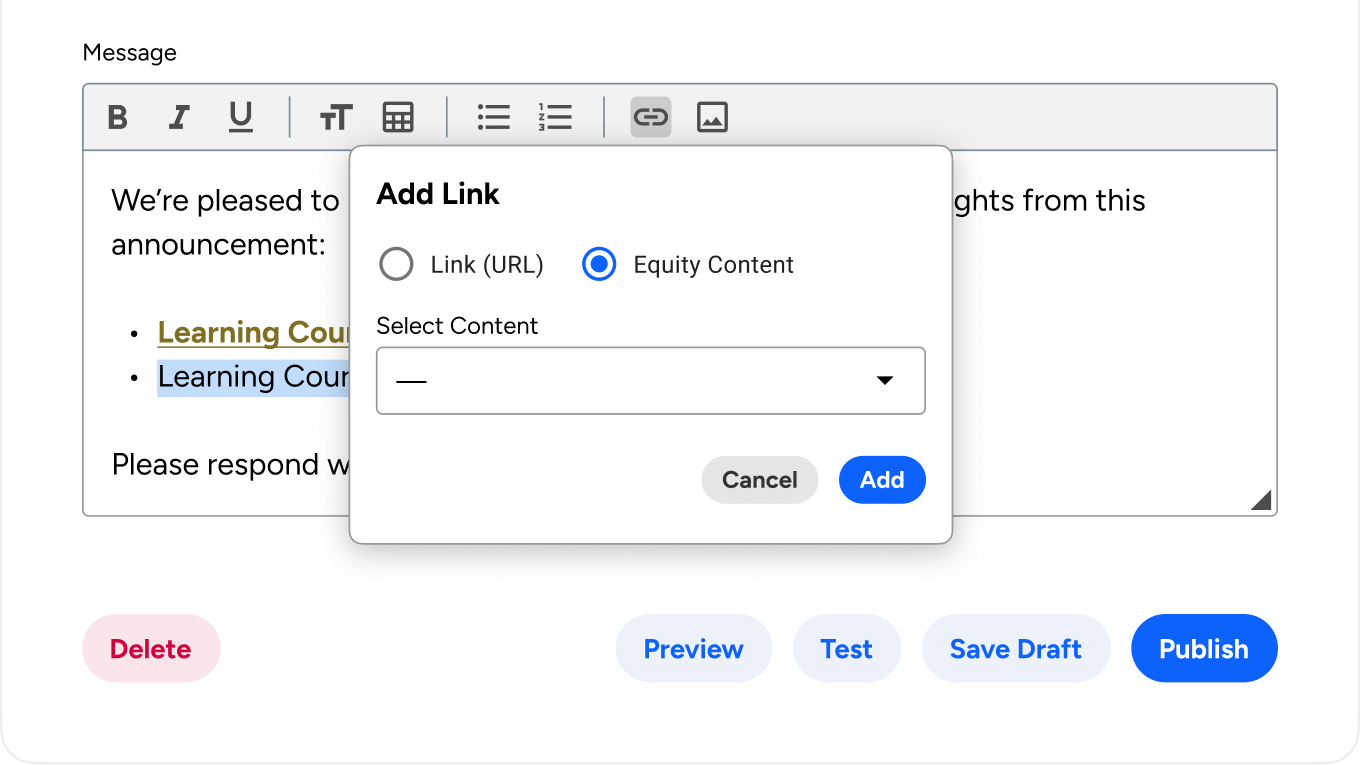The height and width of the screenshot is (765, 1360).
Task: Cancel the Add Link dialog
Action: [x=759, y=480]
